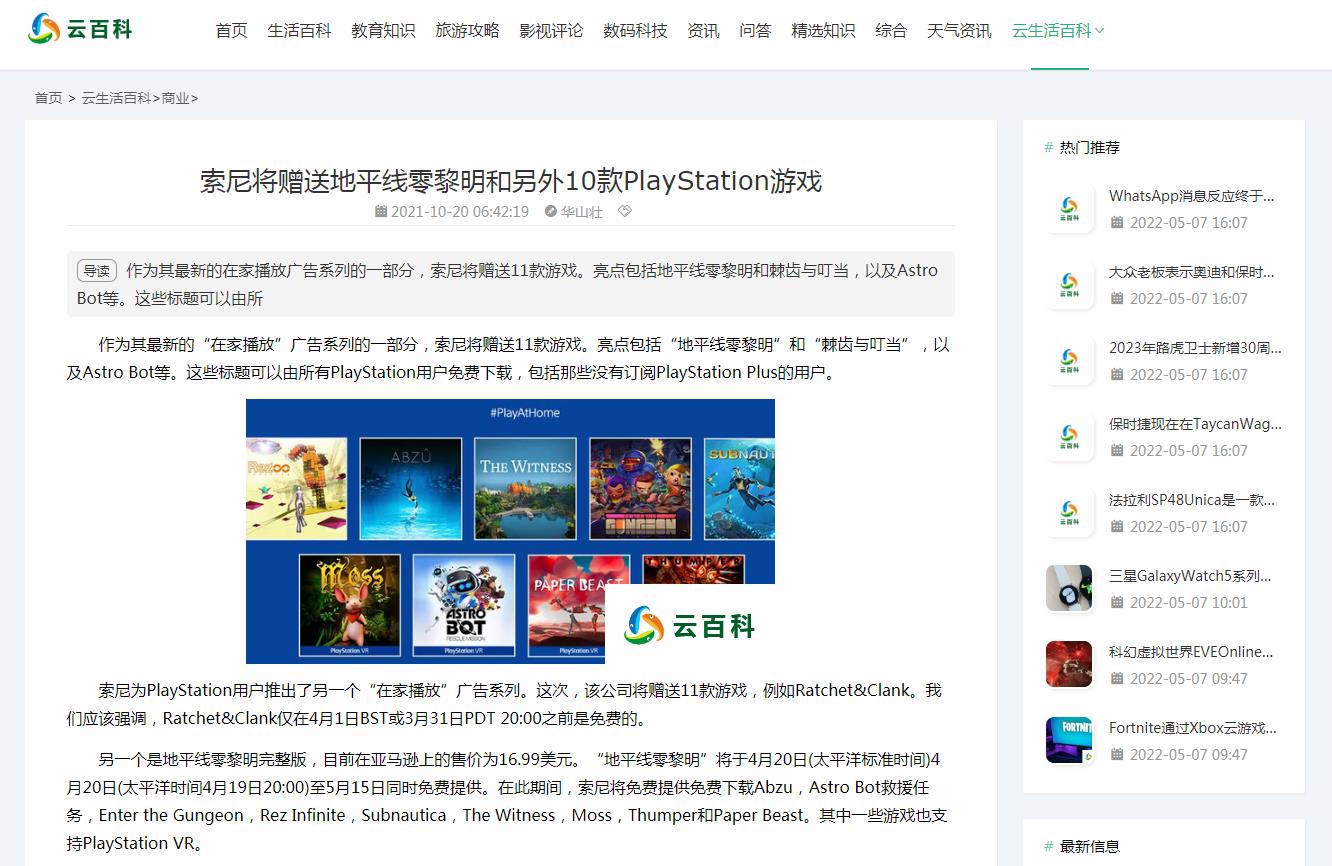Click calendar icon beside GalaxyWatch5 article date
Viewport: 1332px width, 866px height.
coord(1117,602)
